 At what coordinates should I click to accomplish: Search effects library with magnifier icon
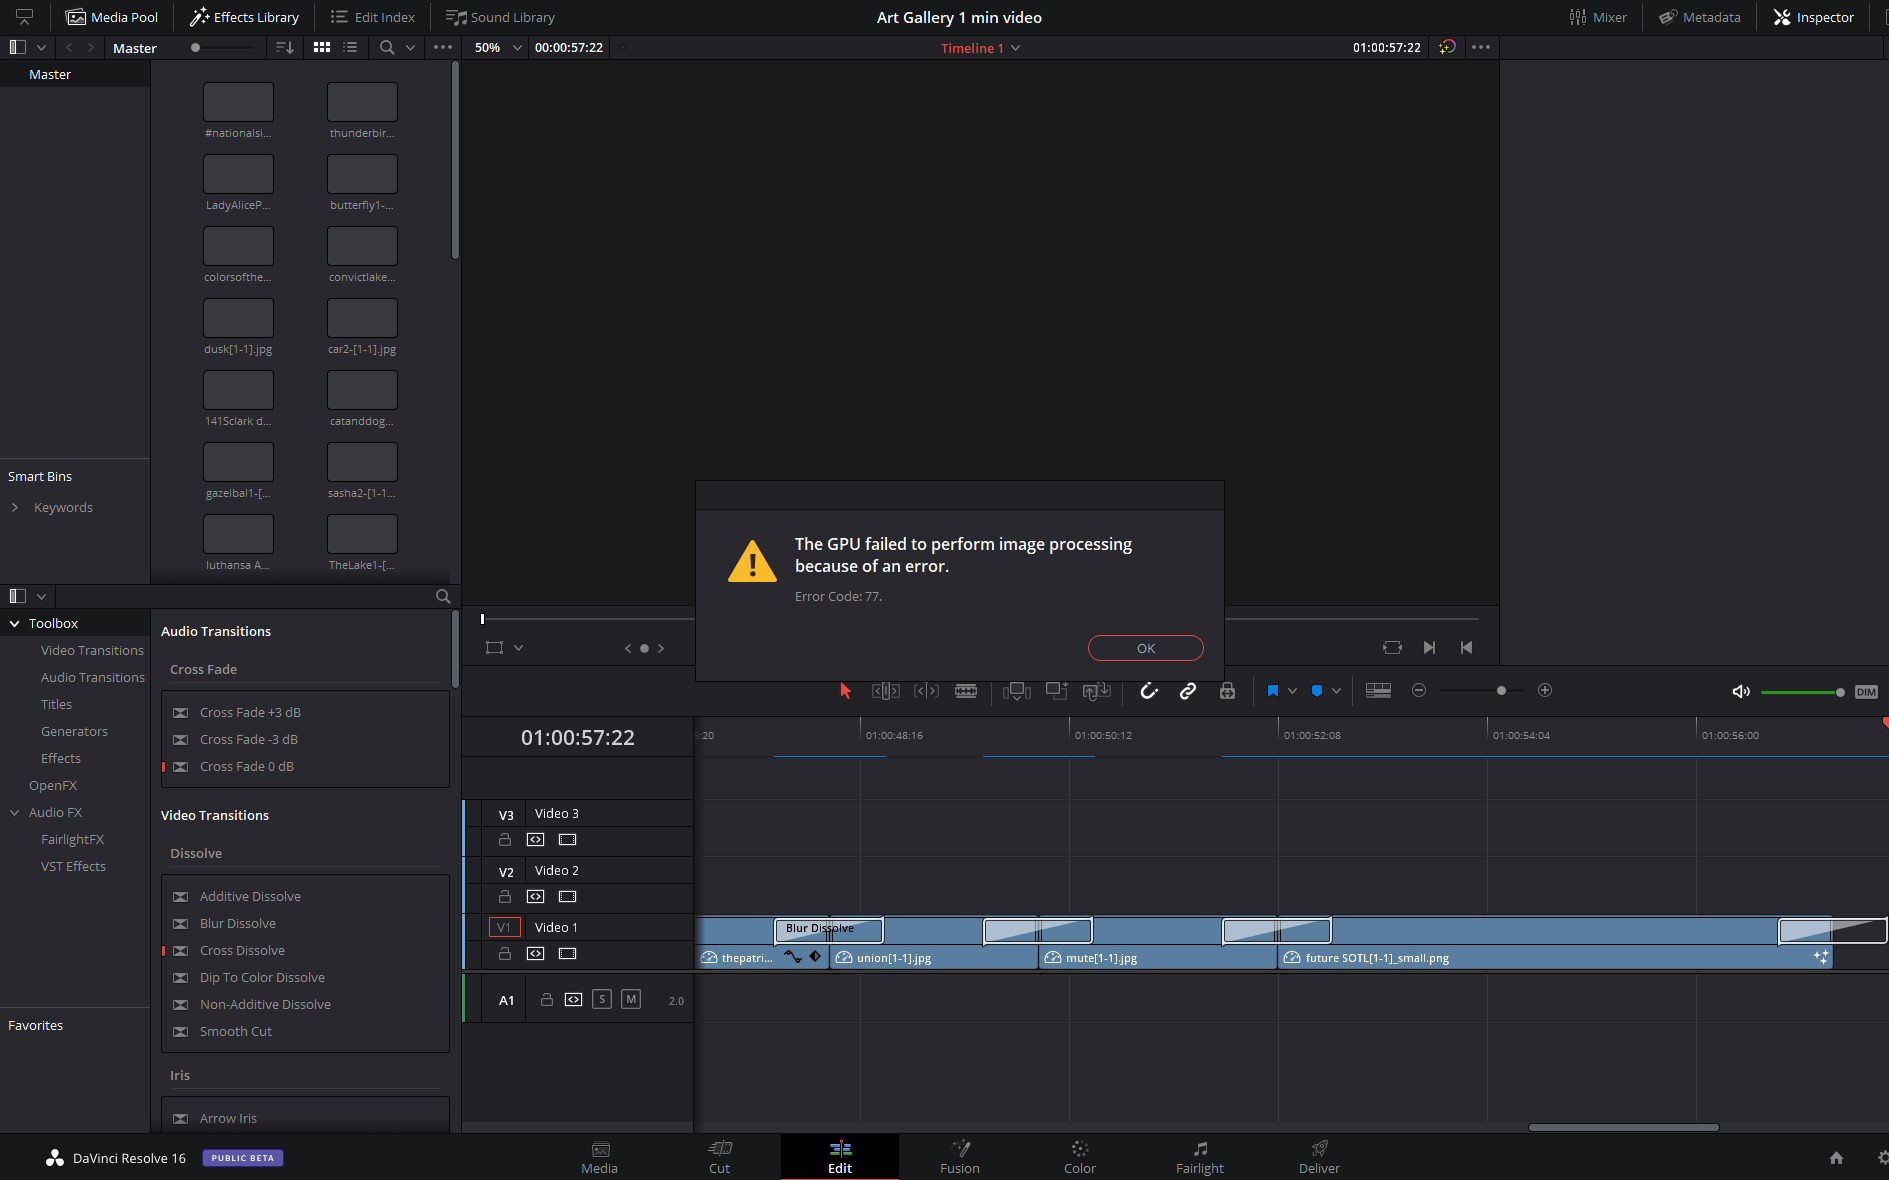click(x=443, y=596)
